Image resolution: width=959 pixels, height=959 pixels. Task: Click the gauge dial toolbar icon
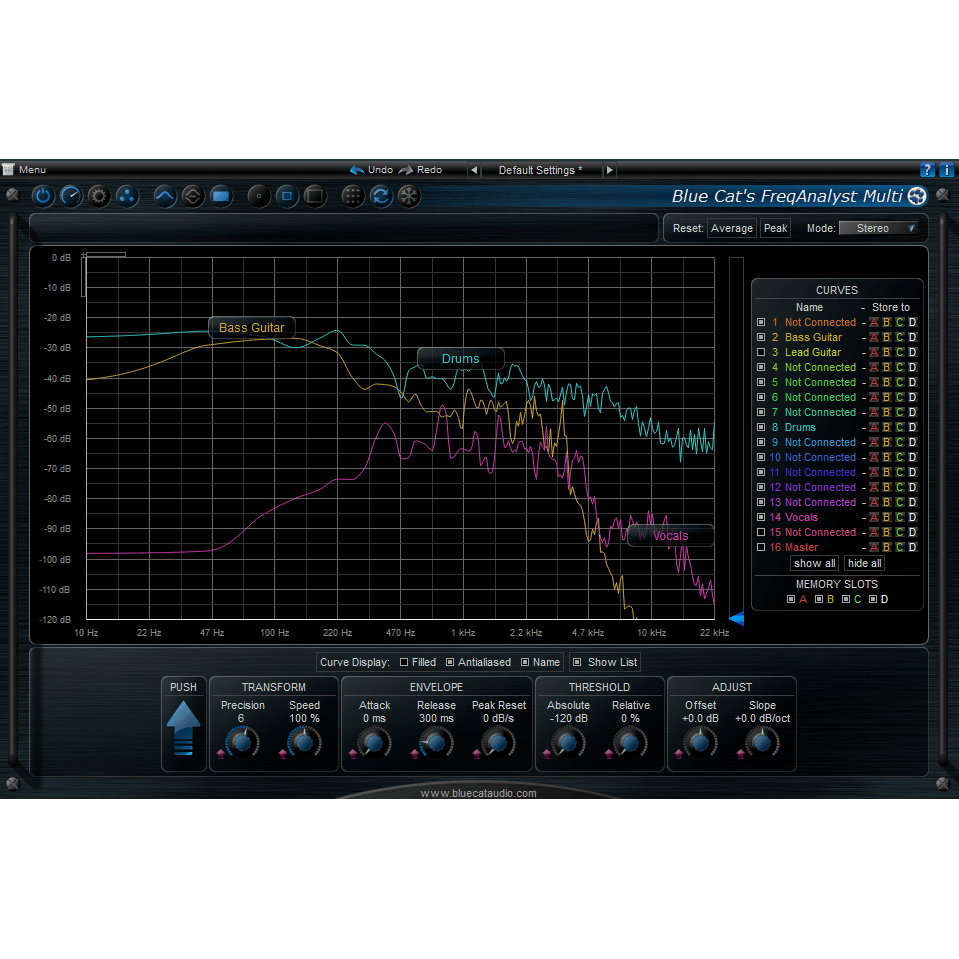point(71,196)
